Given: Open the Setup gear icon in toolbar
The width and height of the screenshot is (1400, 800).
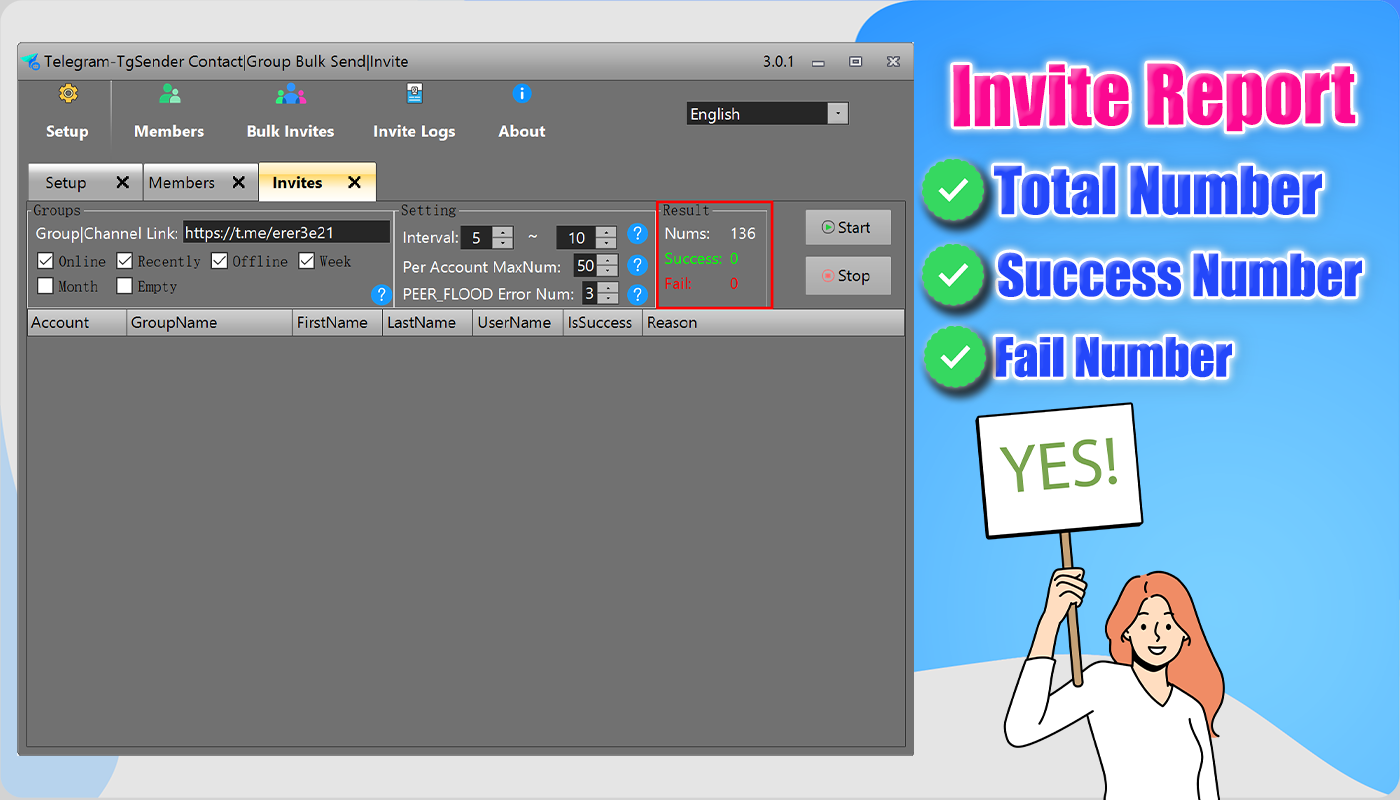Looking at the screenshot, I should pyautogui.click(x=67, y=94).
